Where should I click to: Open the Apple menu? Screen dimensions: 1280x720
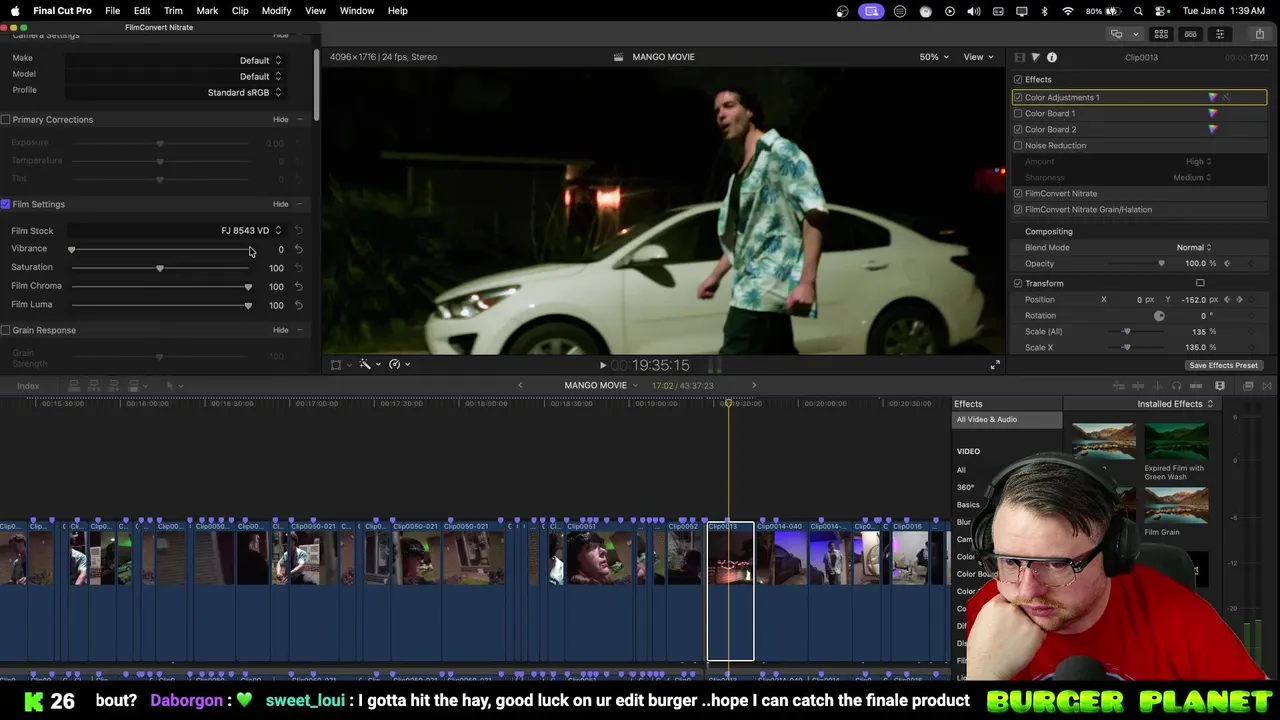(x=15, y=11)
